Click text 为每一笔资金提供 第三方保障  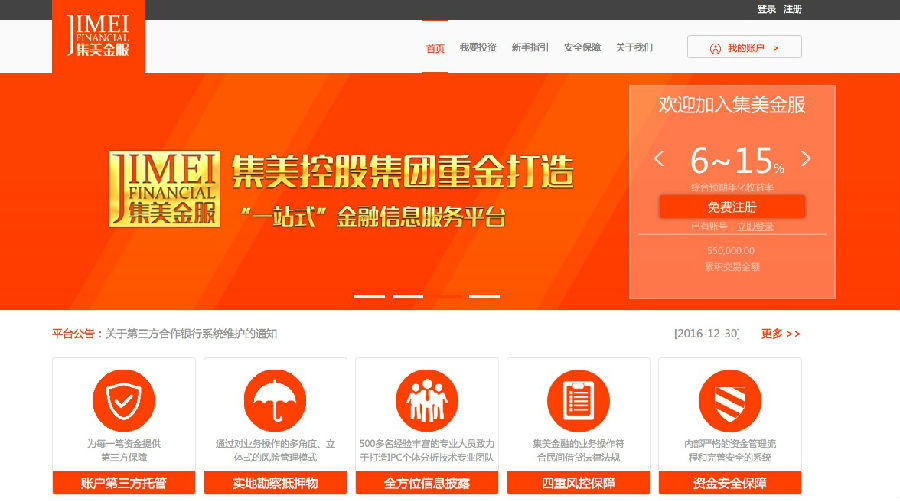click(x=124, y=450)
